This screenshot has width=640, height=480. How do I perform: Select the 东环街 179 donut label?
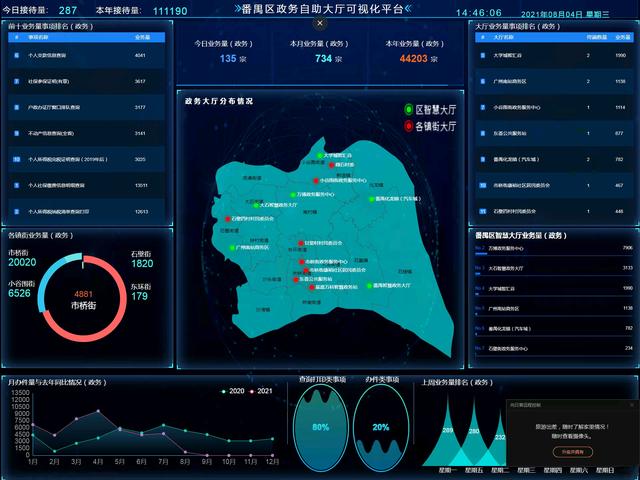coord(141,291)
